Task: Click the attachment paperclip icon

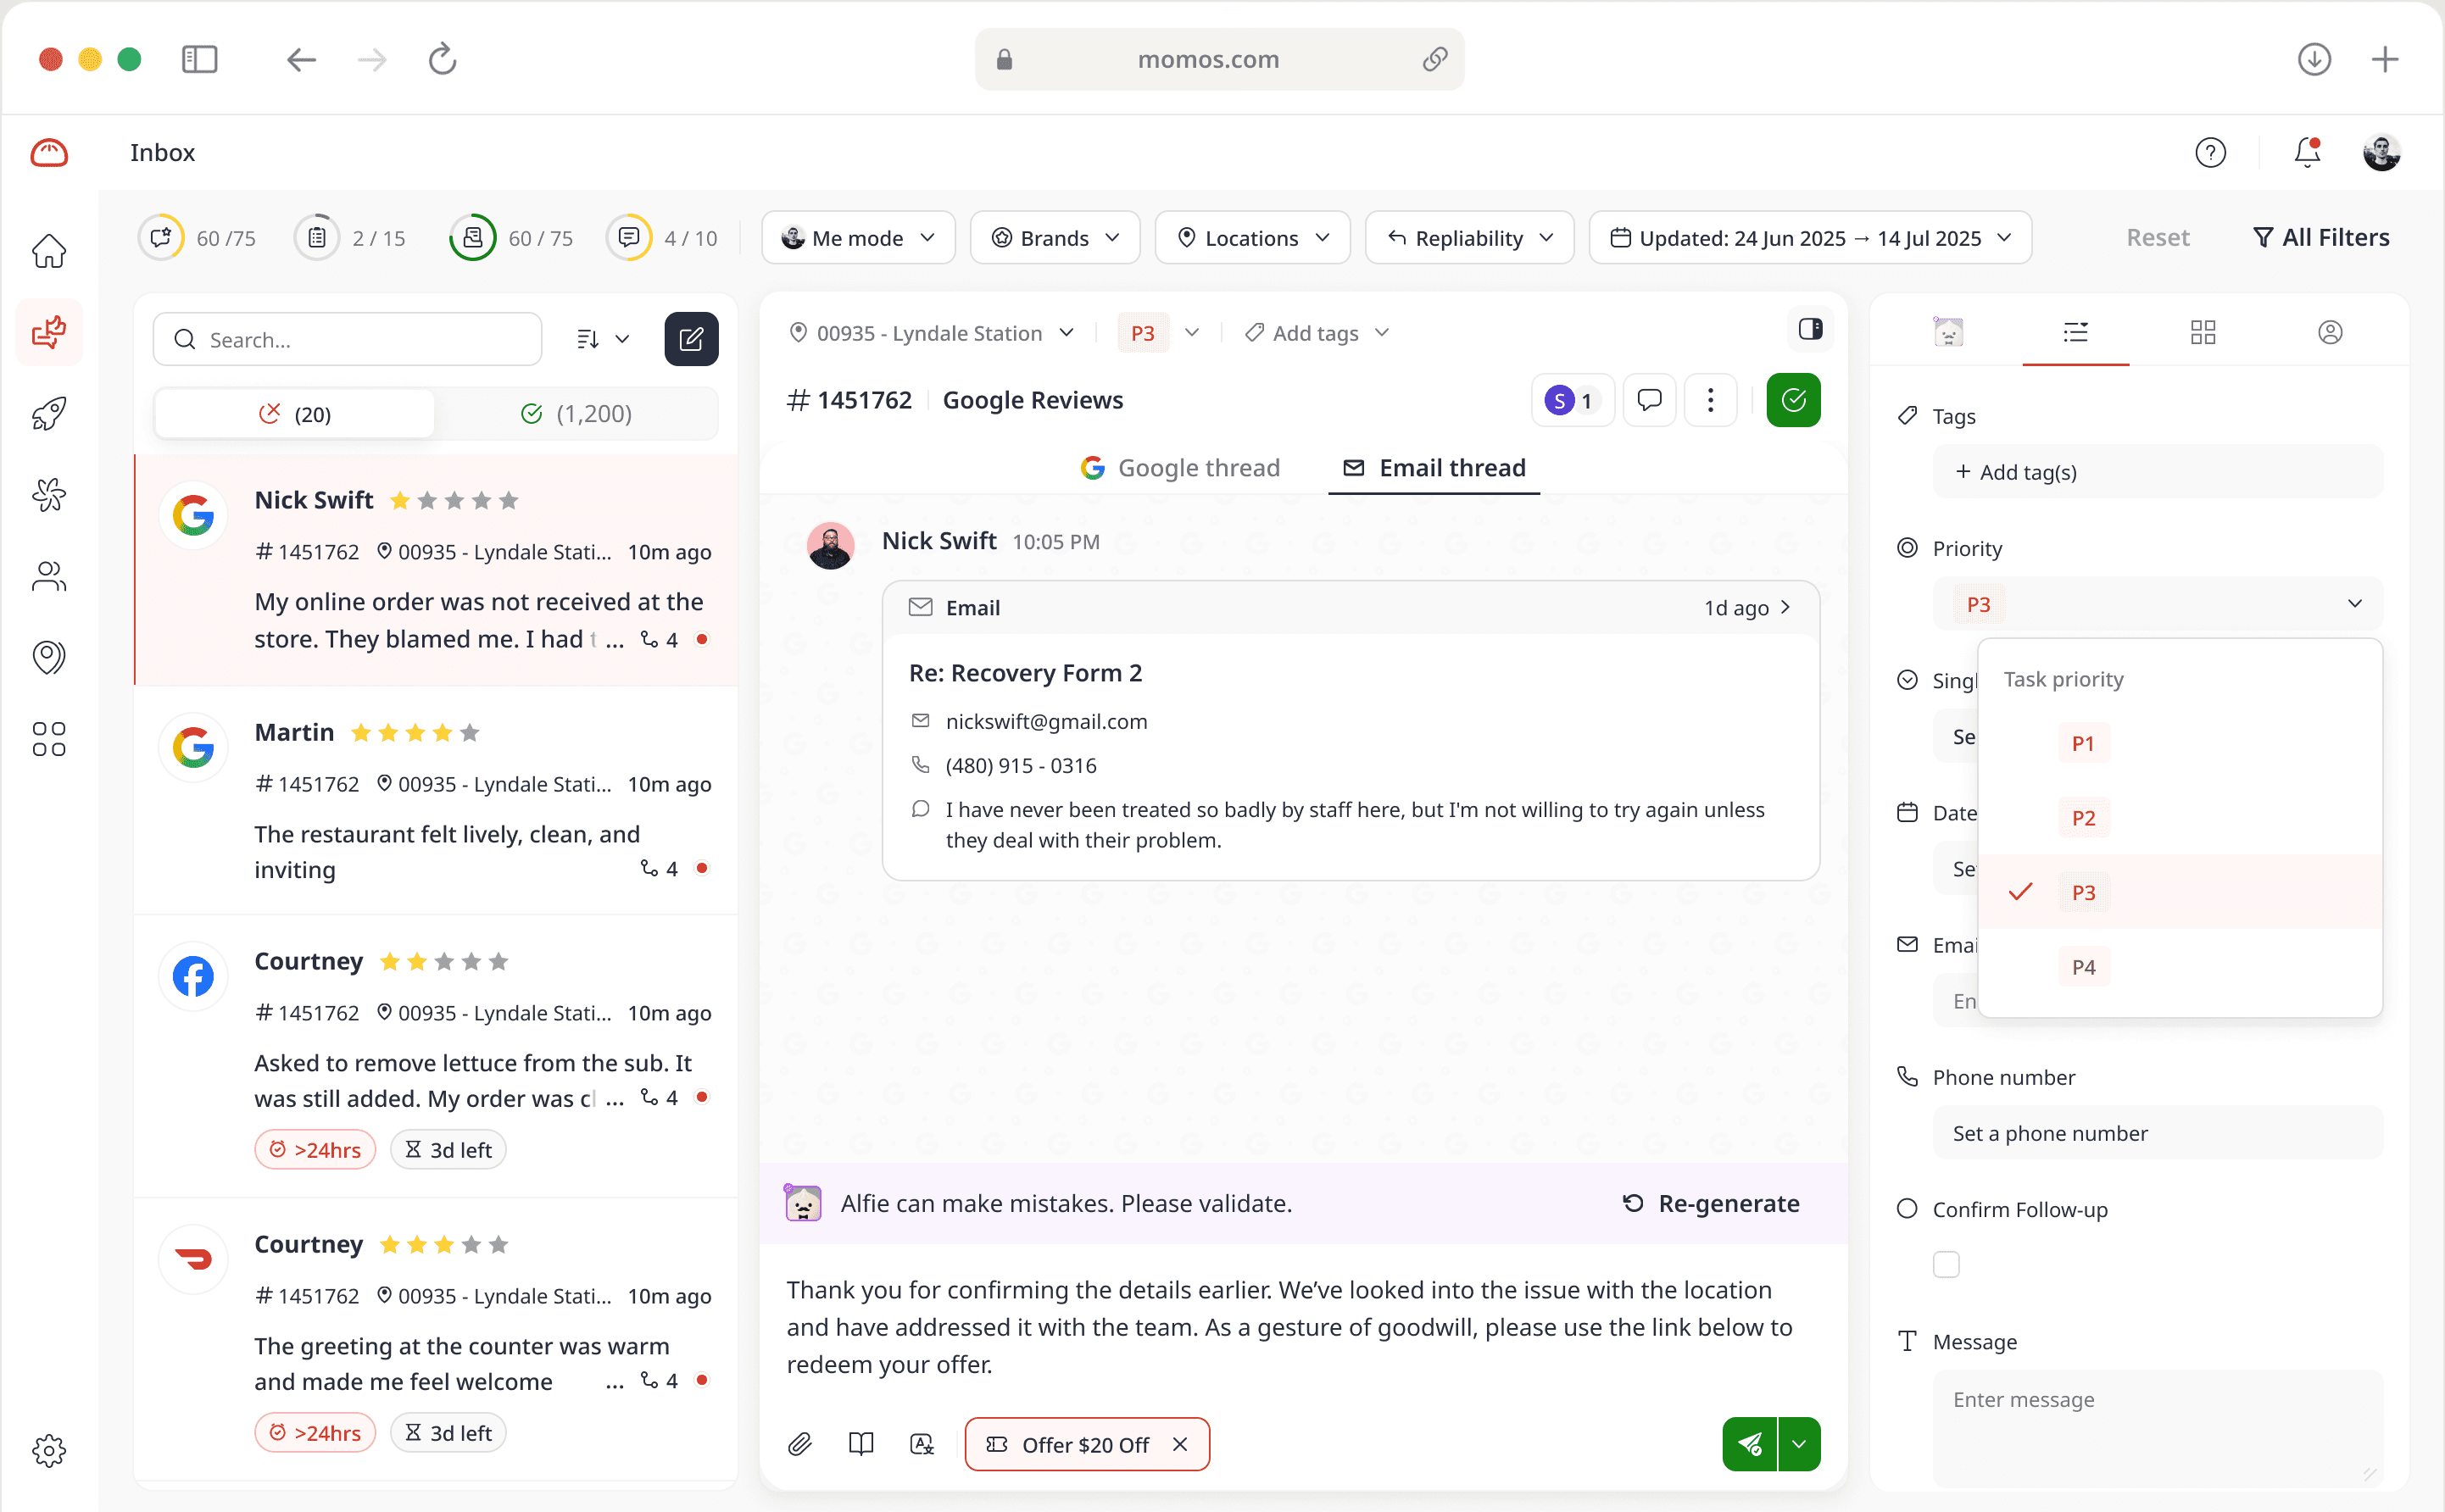Action: [x=800, y=1444]
